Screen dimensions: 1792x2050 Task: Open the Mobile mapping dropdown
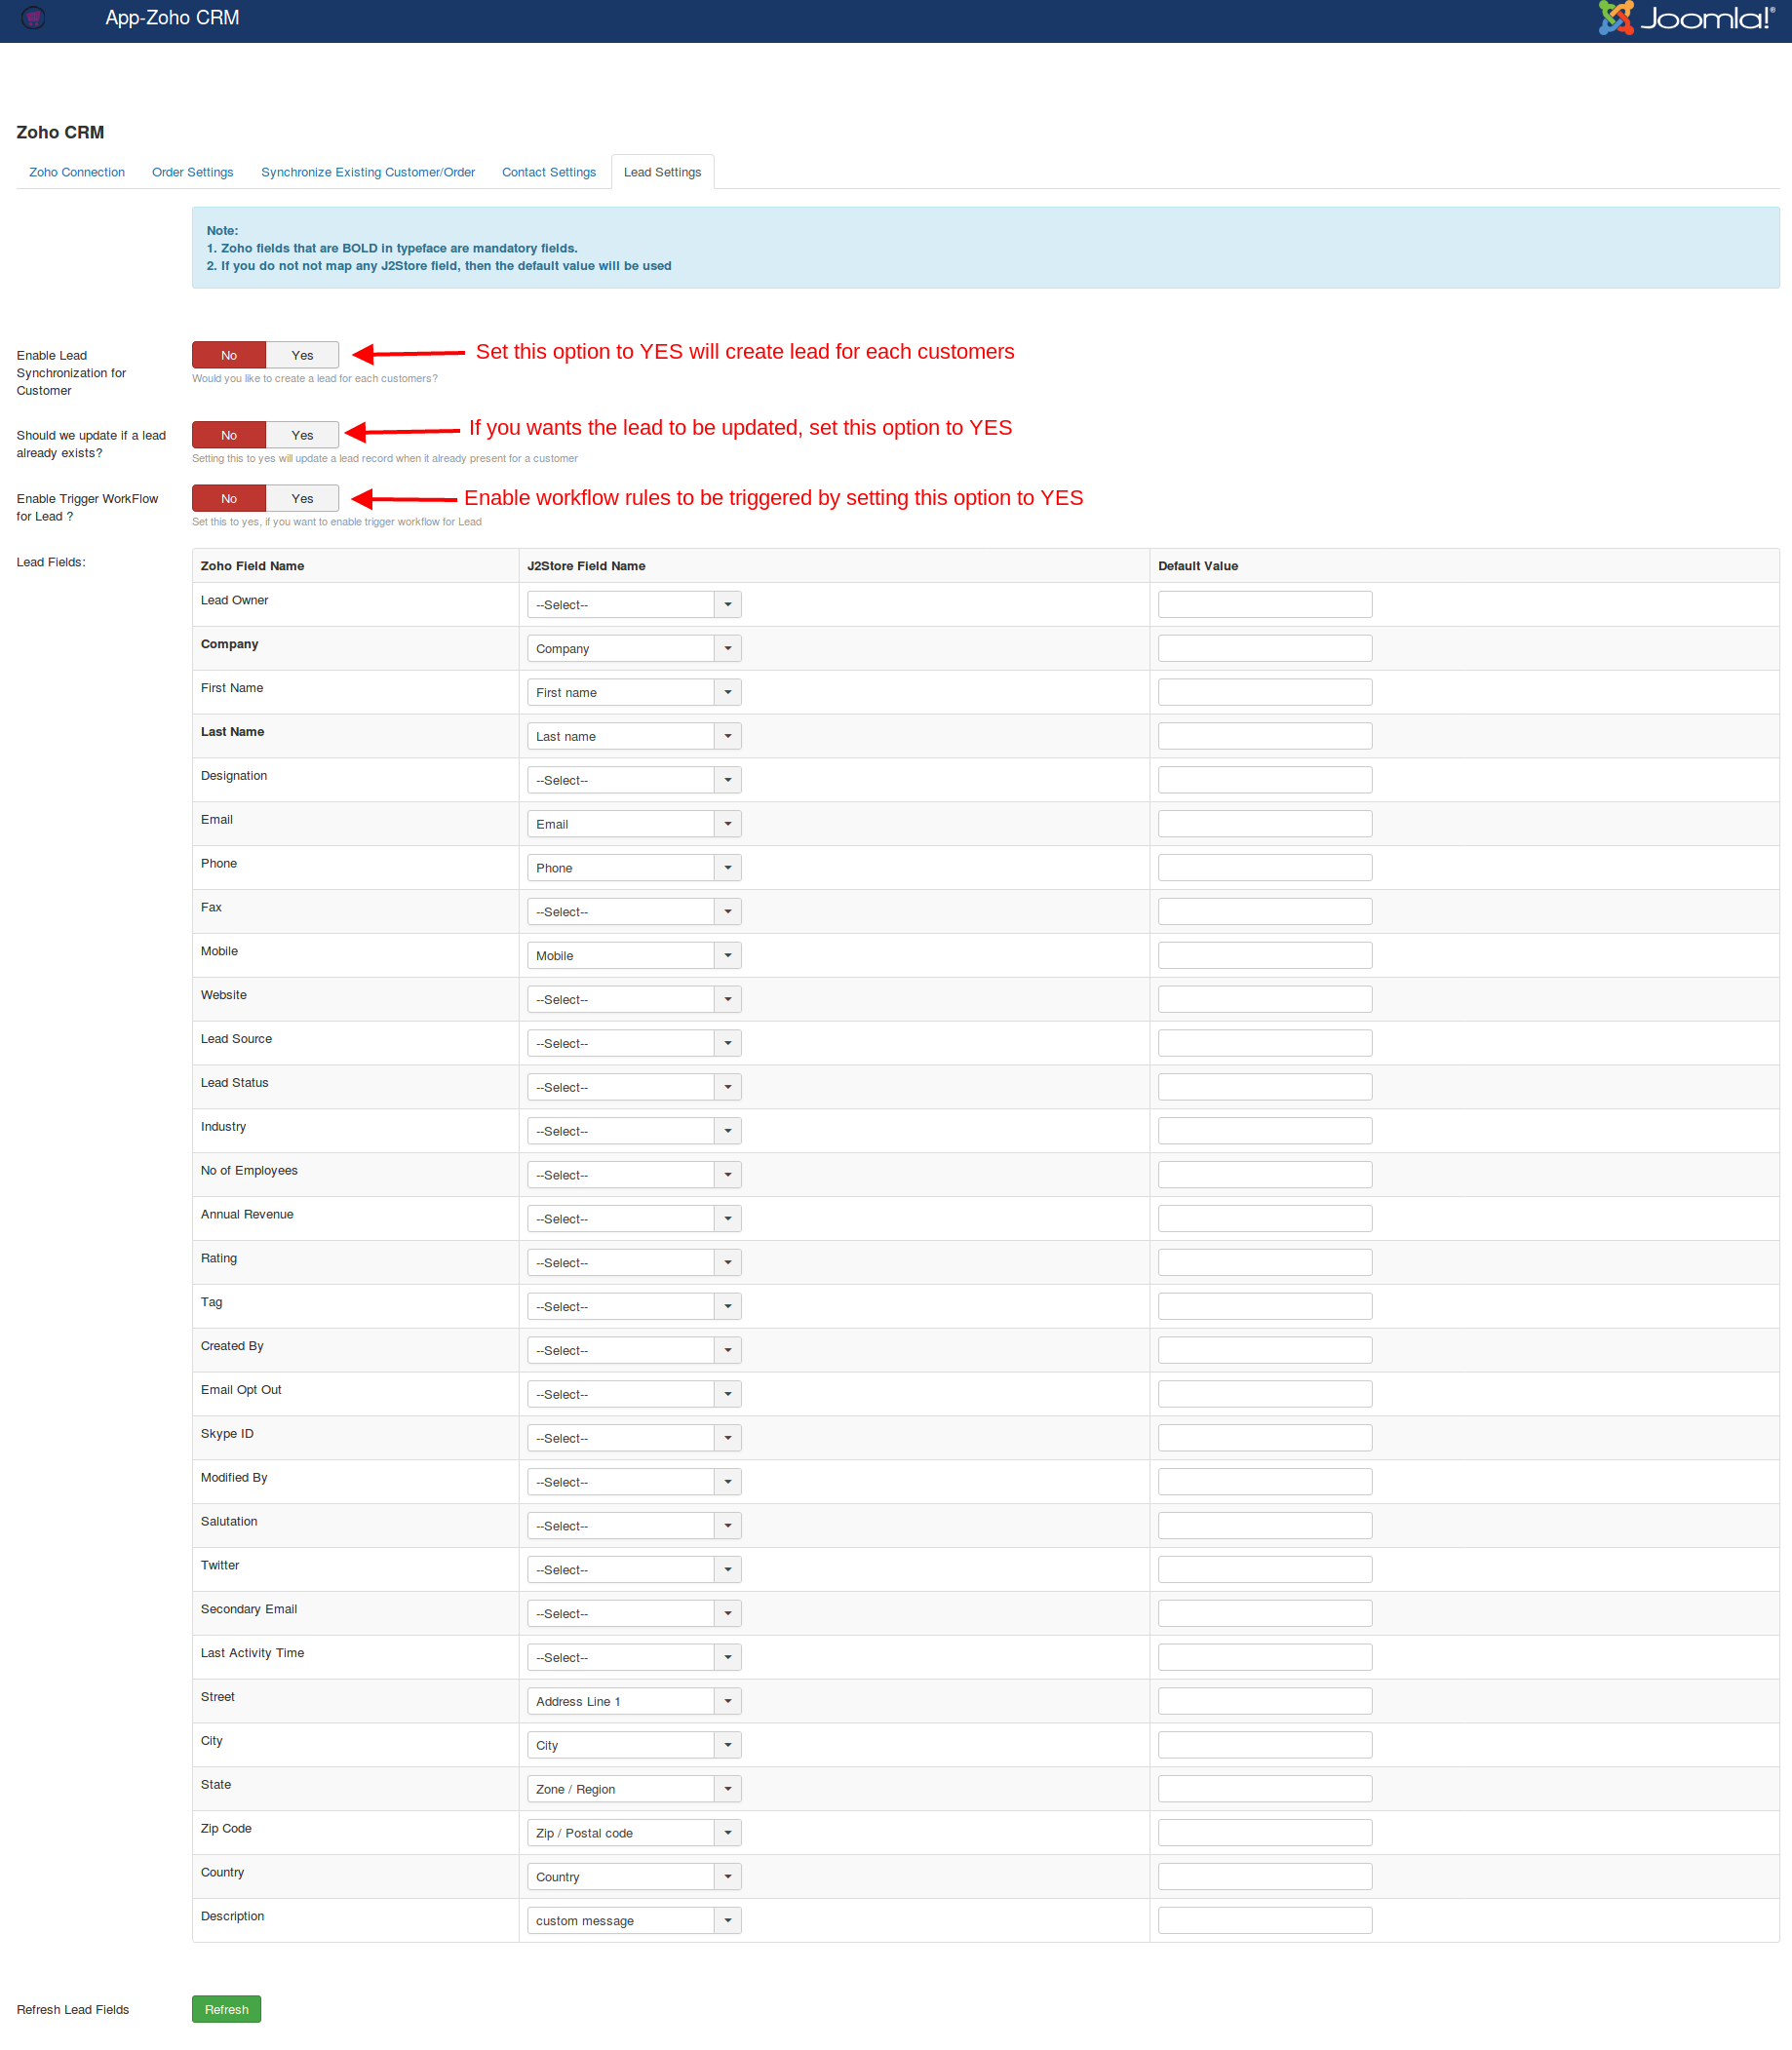pos(634,956)
